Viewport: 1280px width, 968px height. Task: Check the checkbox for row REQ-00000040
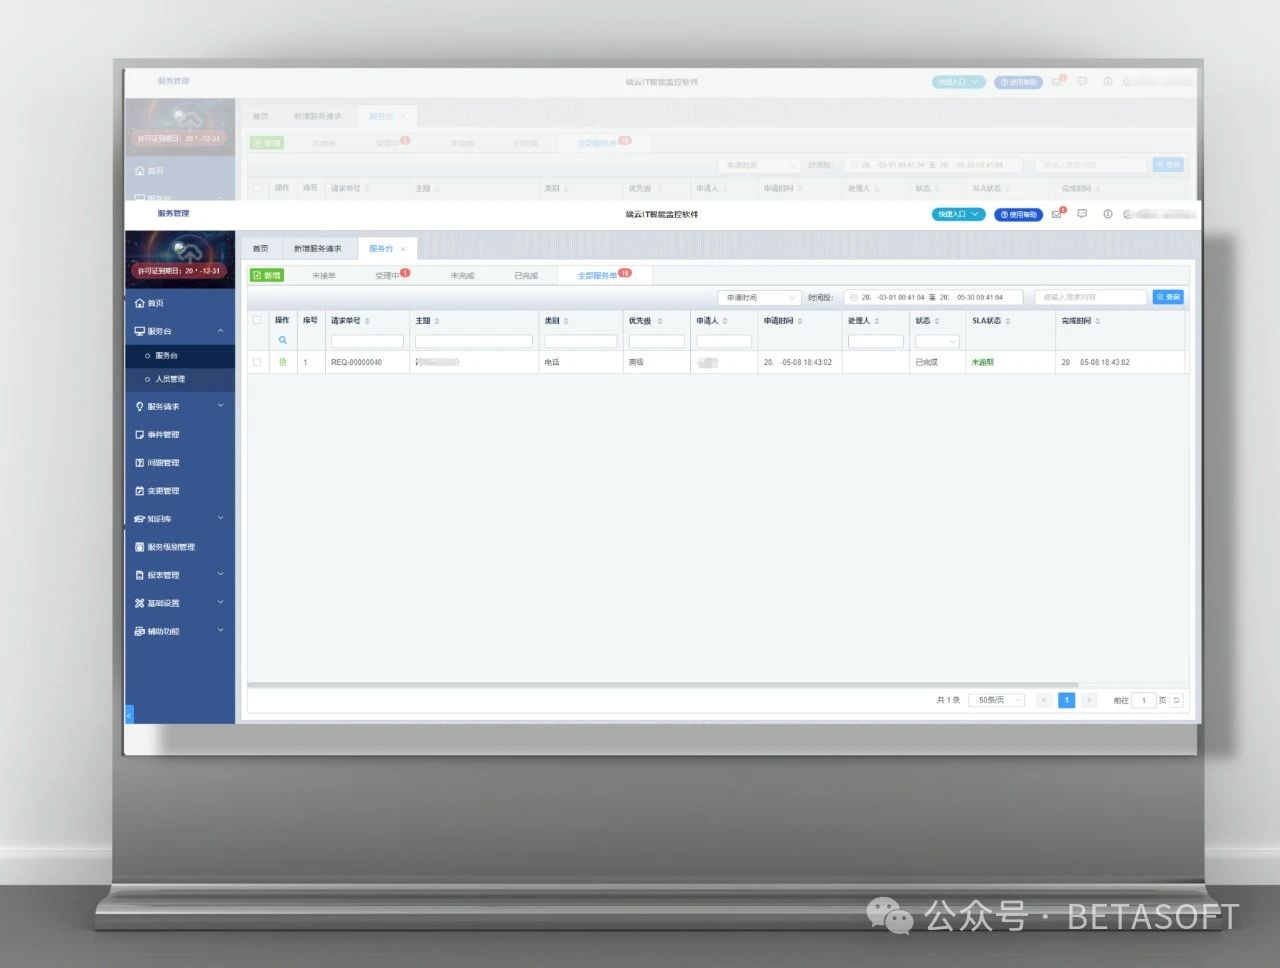click(x=257, y=362)
